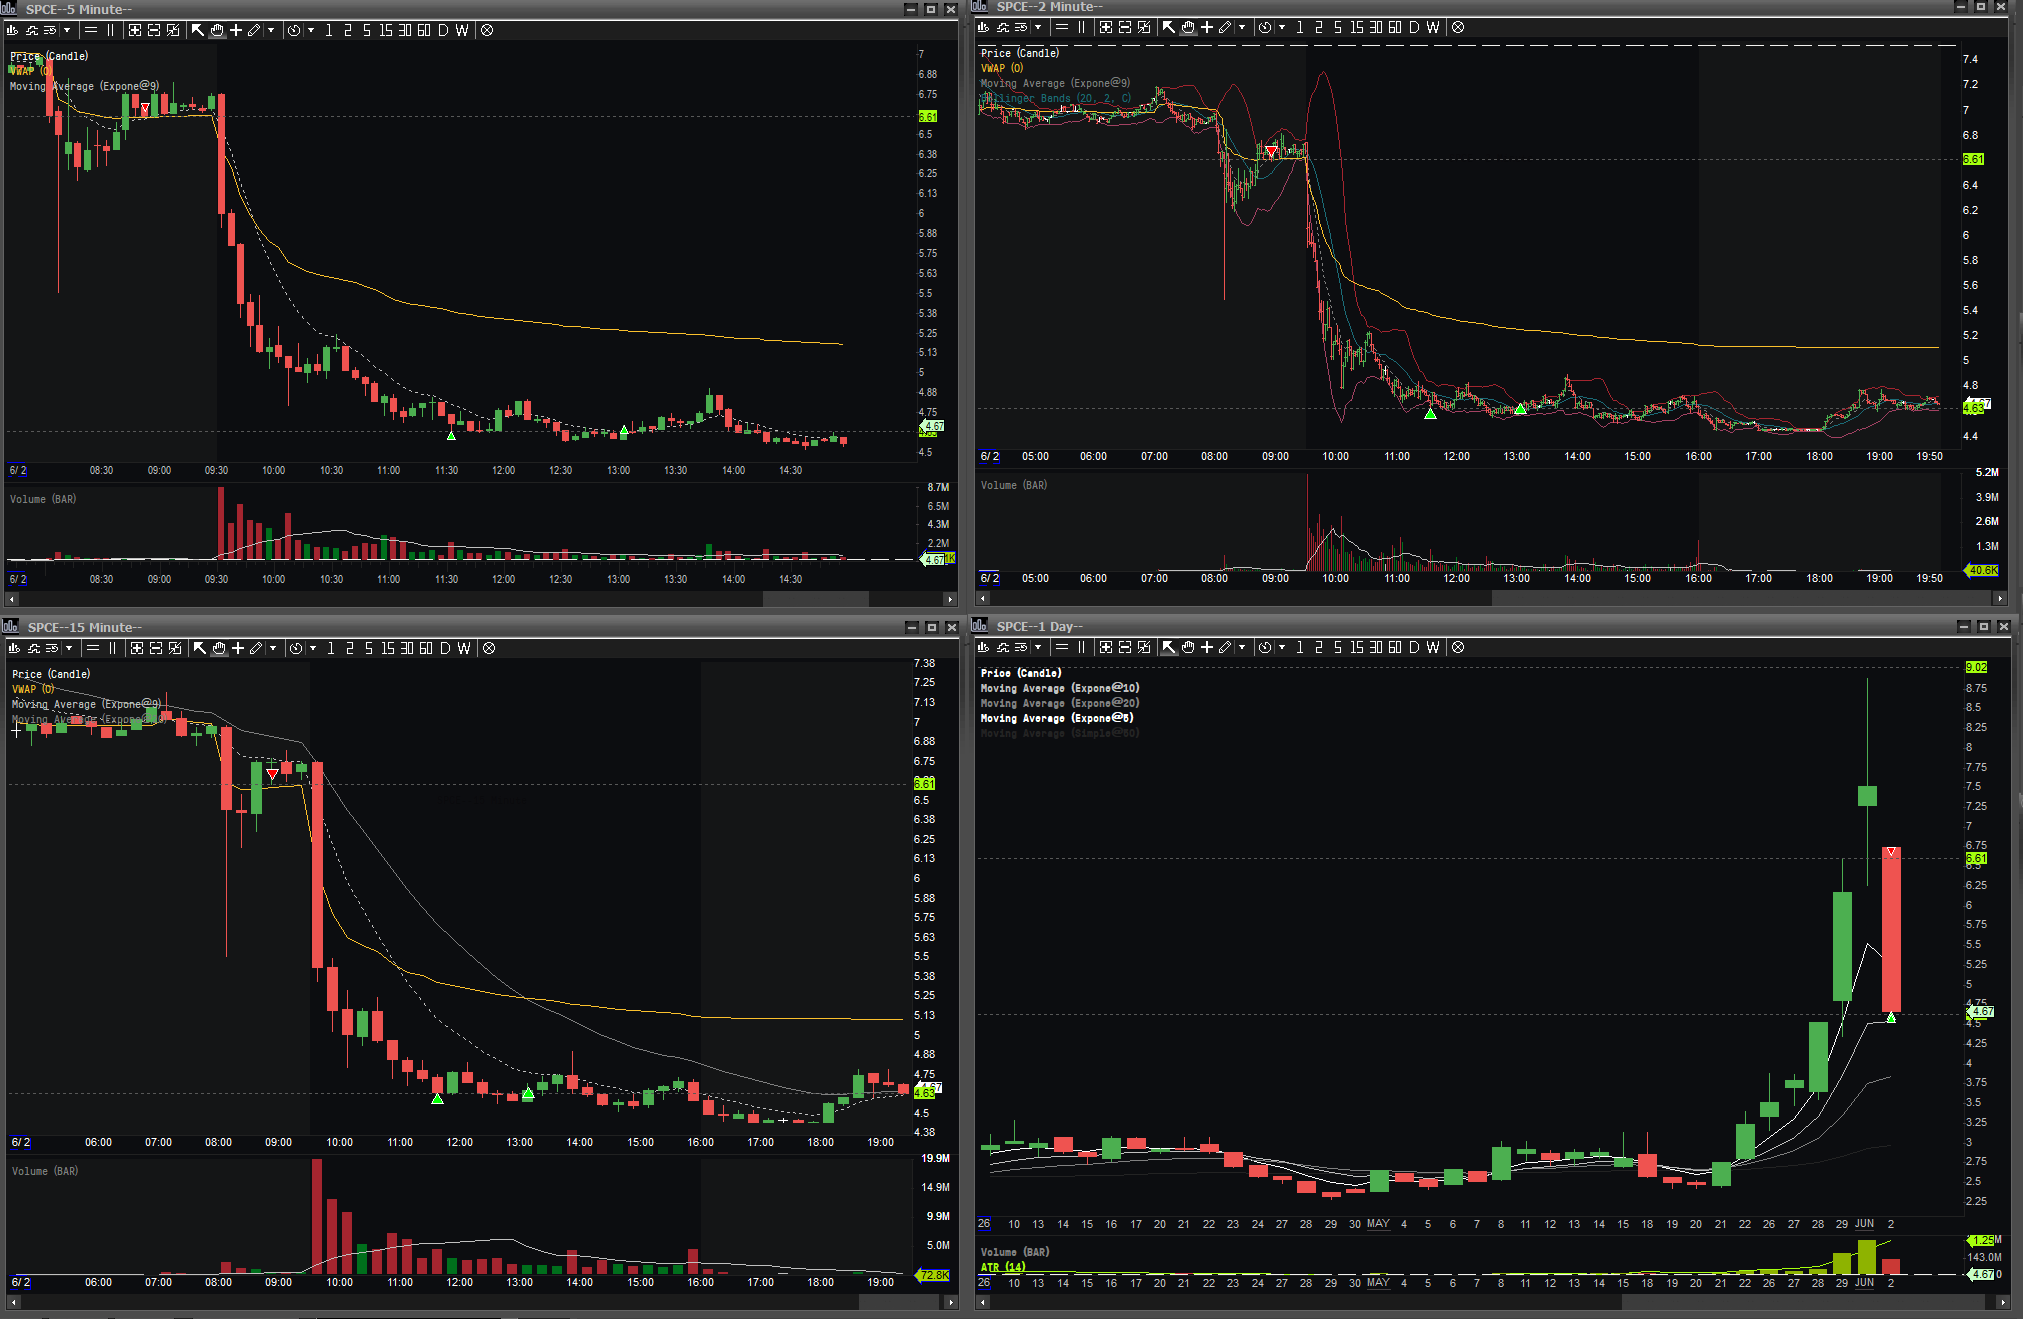Click scroll right arrow of 15 Minute chart
2023x1319 pixels.
[951, 1302]
